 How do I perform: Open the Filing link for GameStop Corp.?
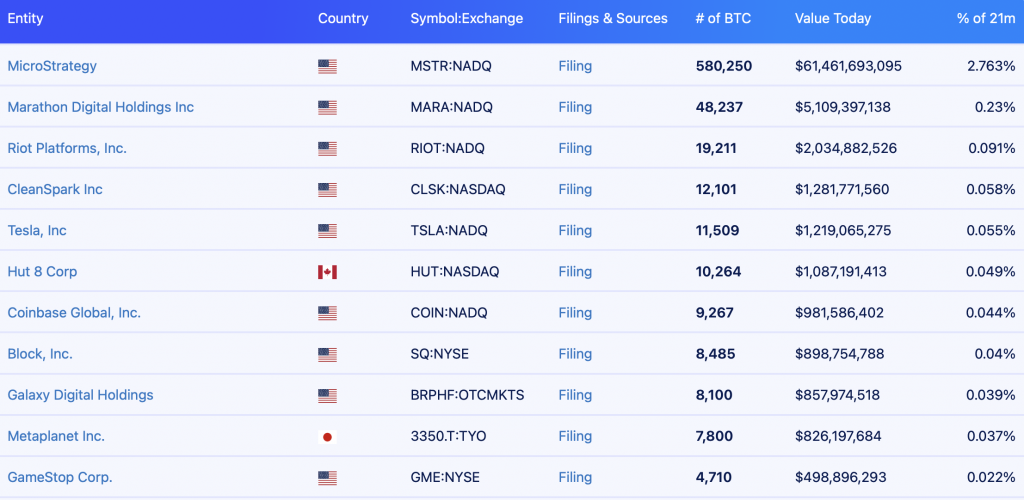575,477
